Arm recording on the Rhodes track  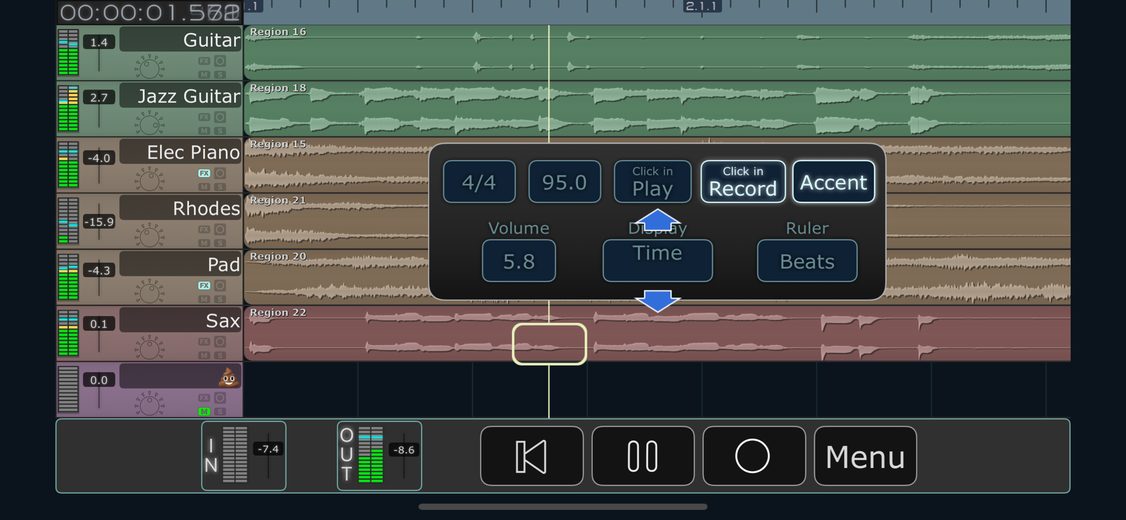[220, 229]
